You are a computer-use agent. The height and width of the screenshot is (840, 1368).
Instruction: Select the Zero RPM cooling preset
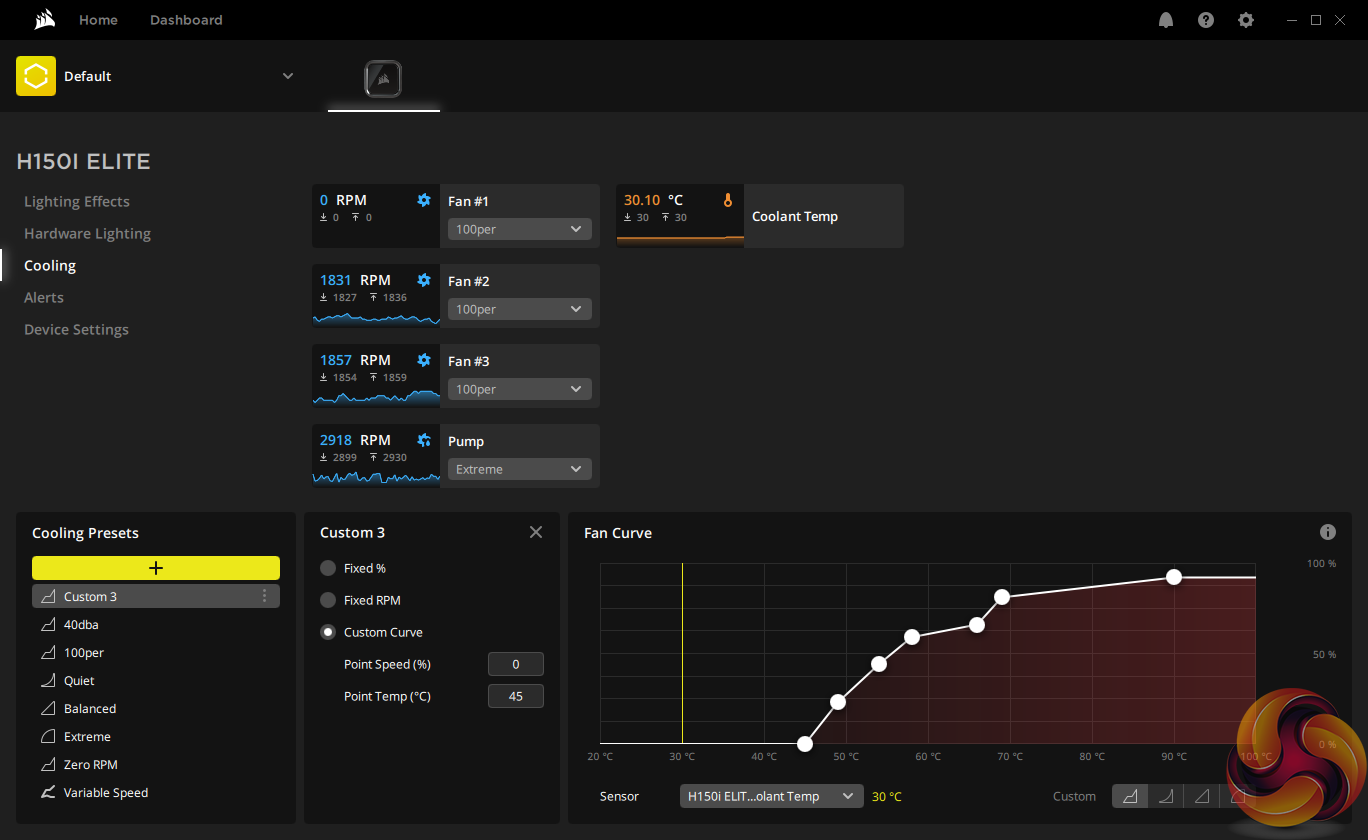(90, 764)
